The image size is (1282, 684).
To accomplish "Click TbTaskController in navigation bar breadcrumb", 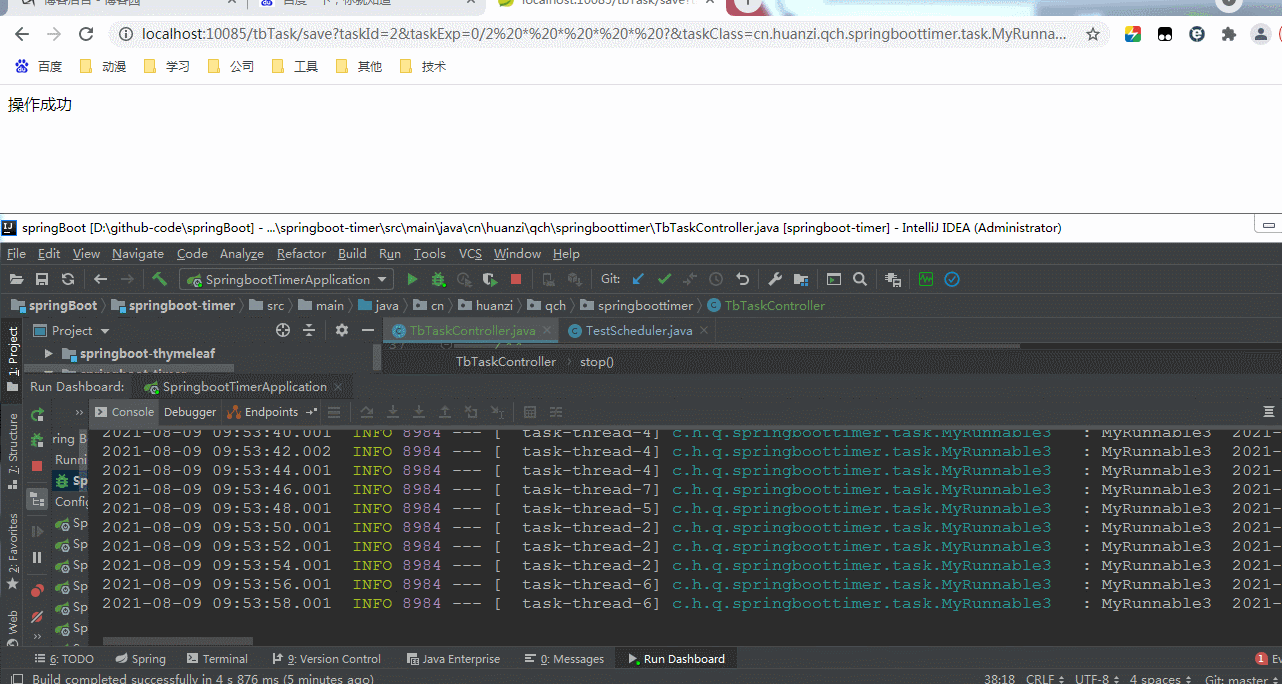I will (767, 305).
